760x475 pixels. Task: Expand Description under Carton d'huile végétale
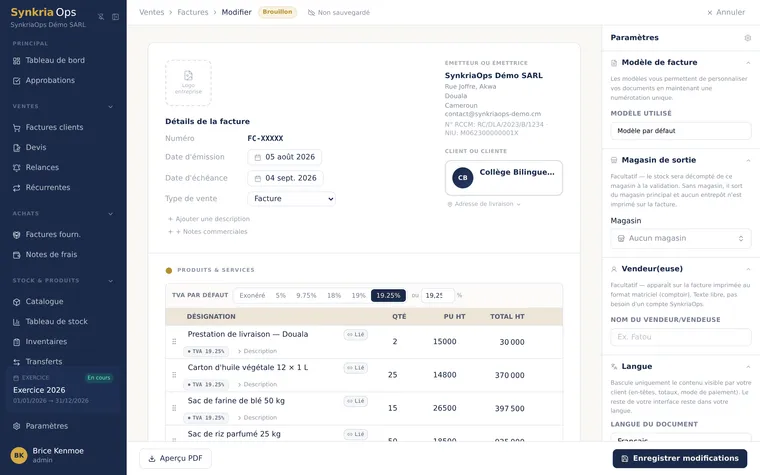pos(257,384)
